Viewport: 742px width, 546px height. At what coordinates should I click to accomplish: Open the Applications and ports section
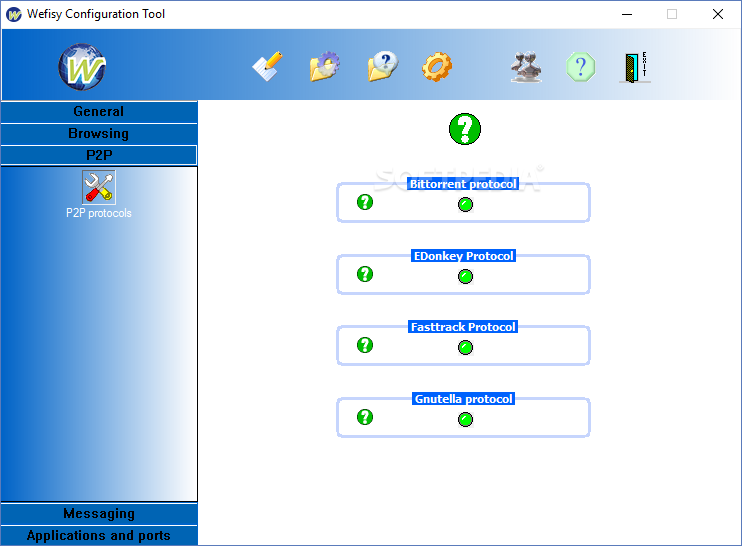pyautogui.click(x=99, y=536)
